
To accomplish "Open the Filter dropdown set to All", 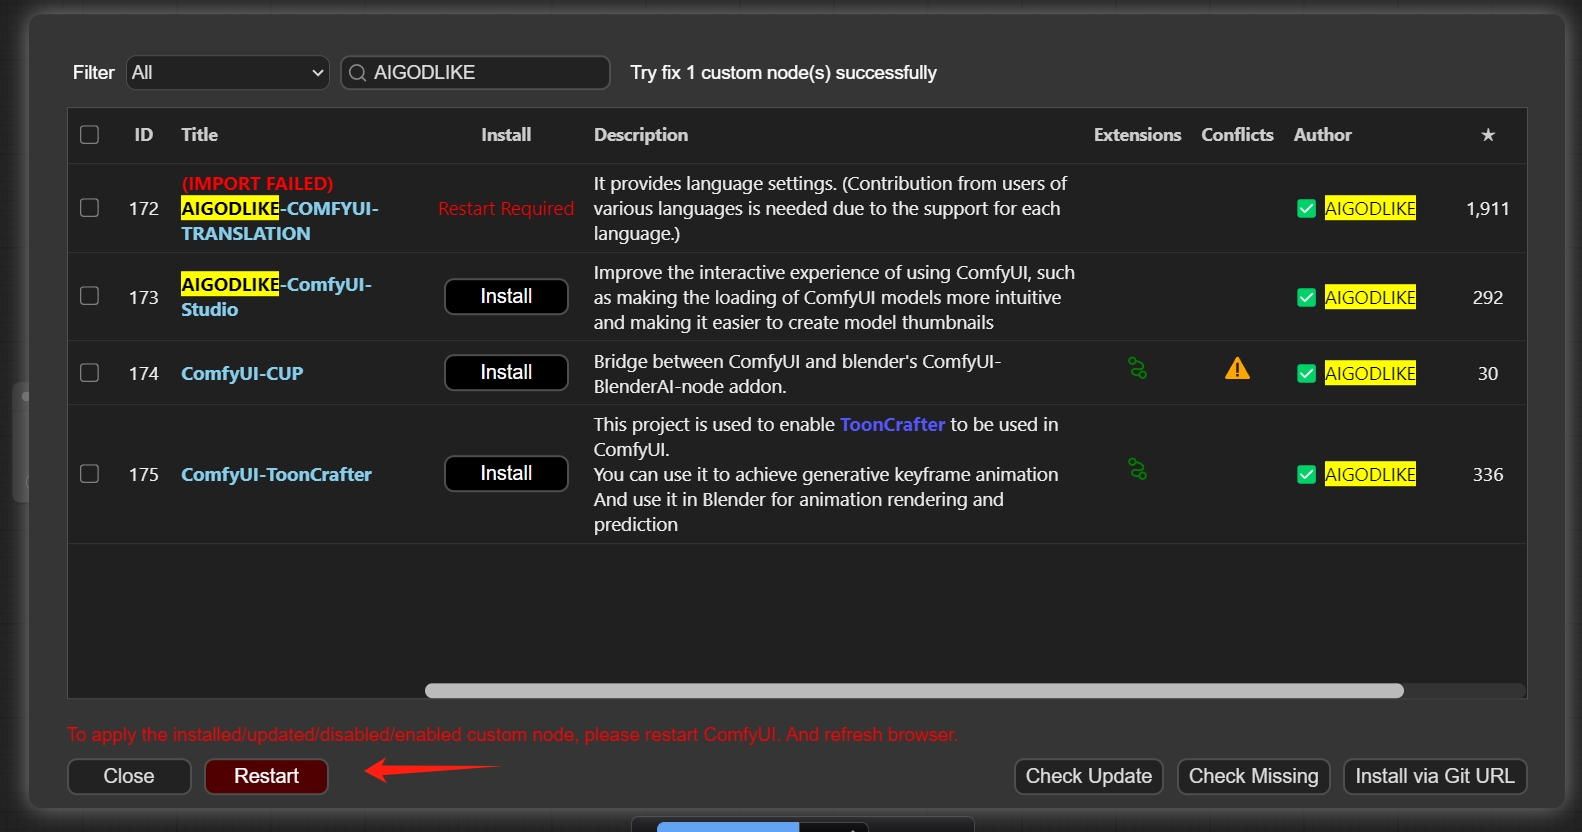I will pyautogui.click(x=228, y=73).
